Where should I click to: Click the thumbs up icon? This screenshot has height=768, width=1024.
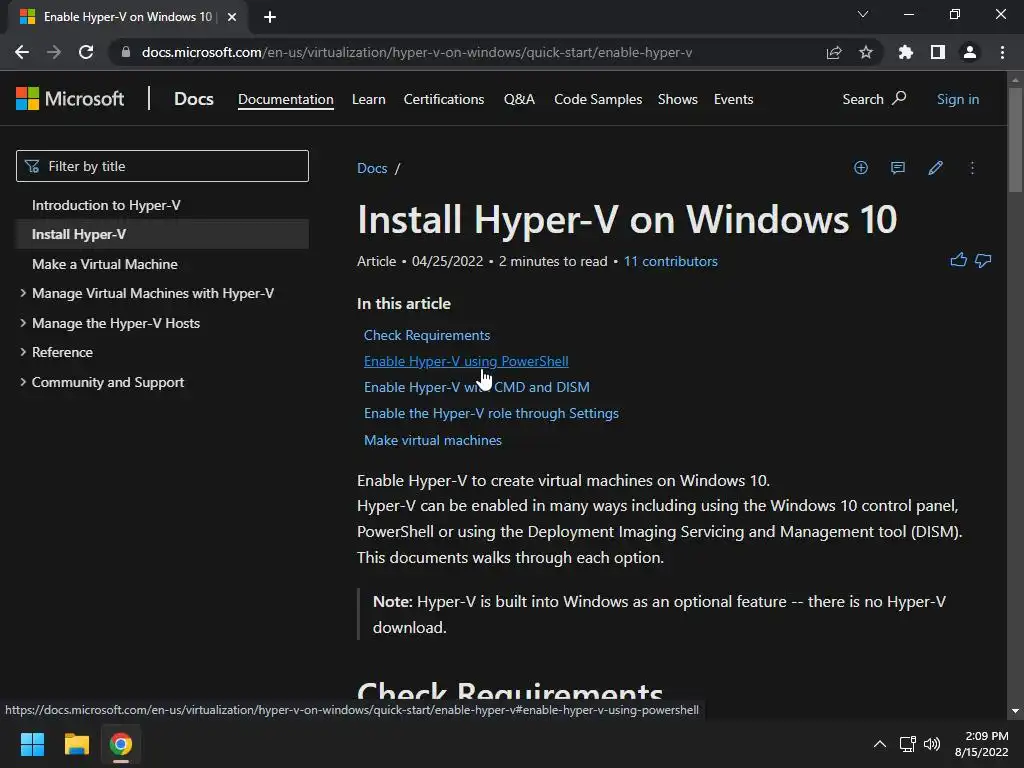pyautogui.click(x=958, y=261)
